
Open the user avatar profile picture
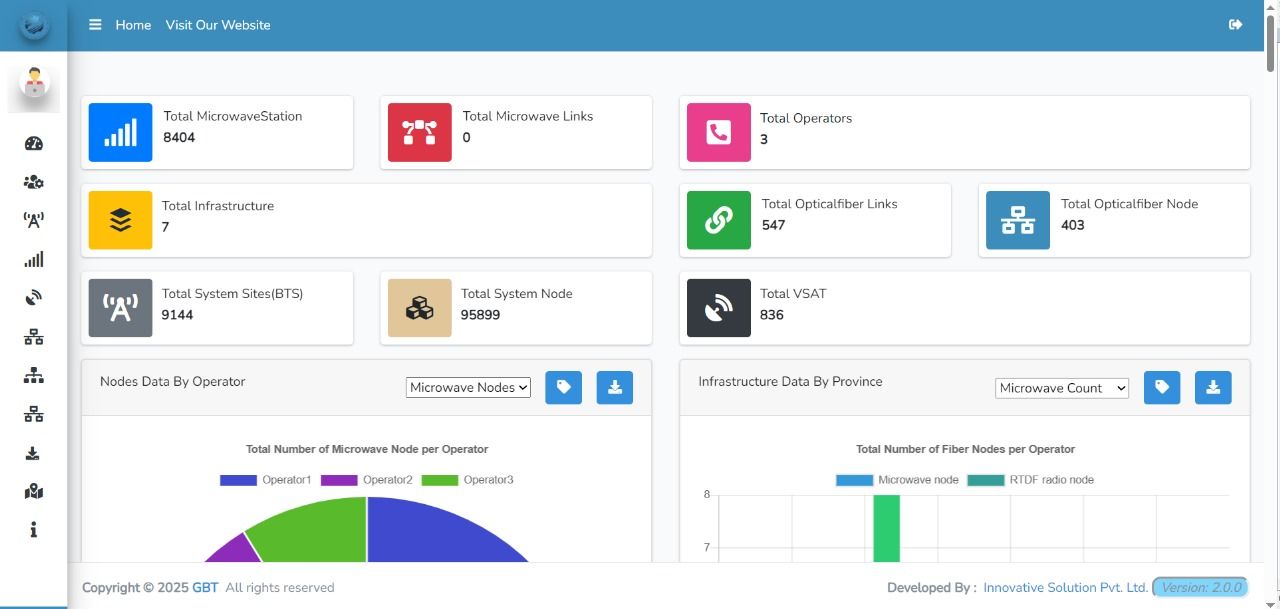pos(34,84)
